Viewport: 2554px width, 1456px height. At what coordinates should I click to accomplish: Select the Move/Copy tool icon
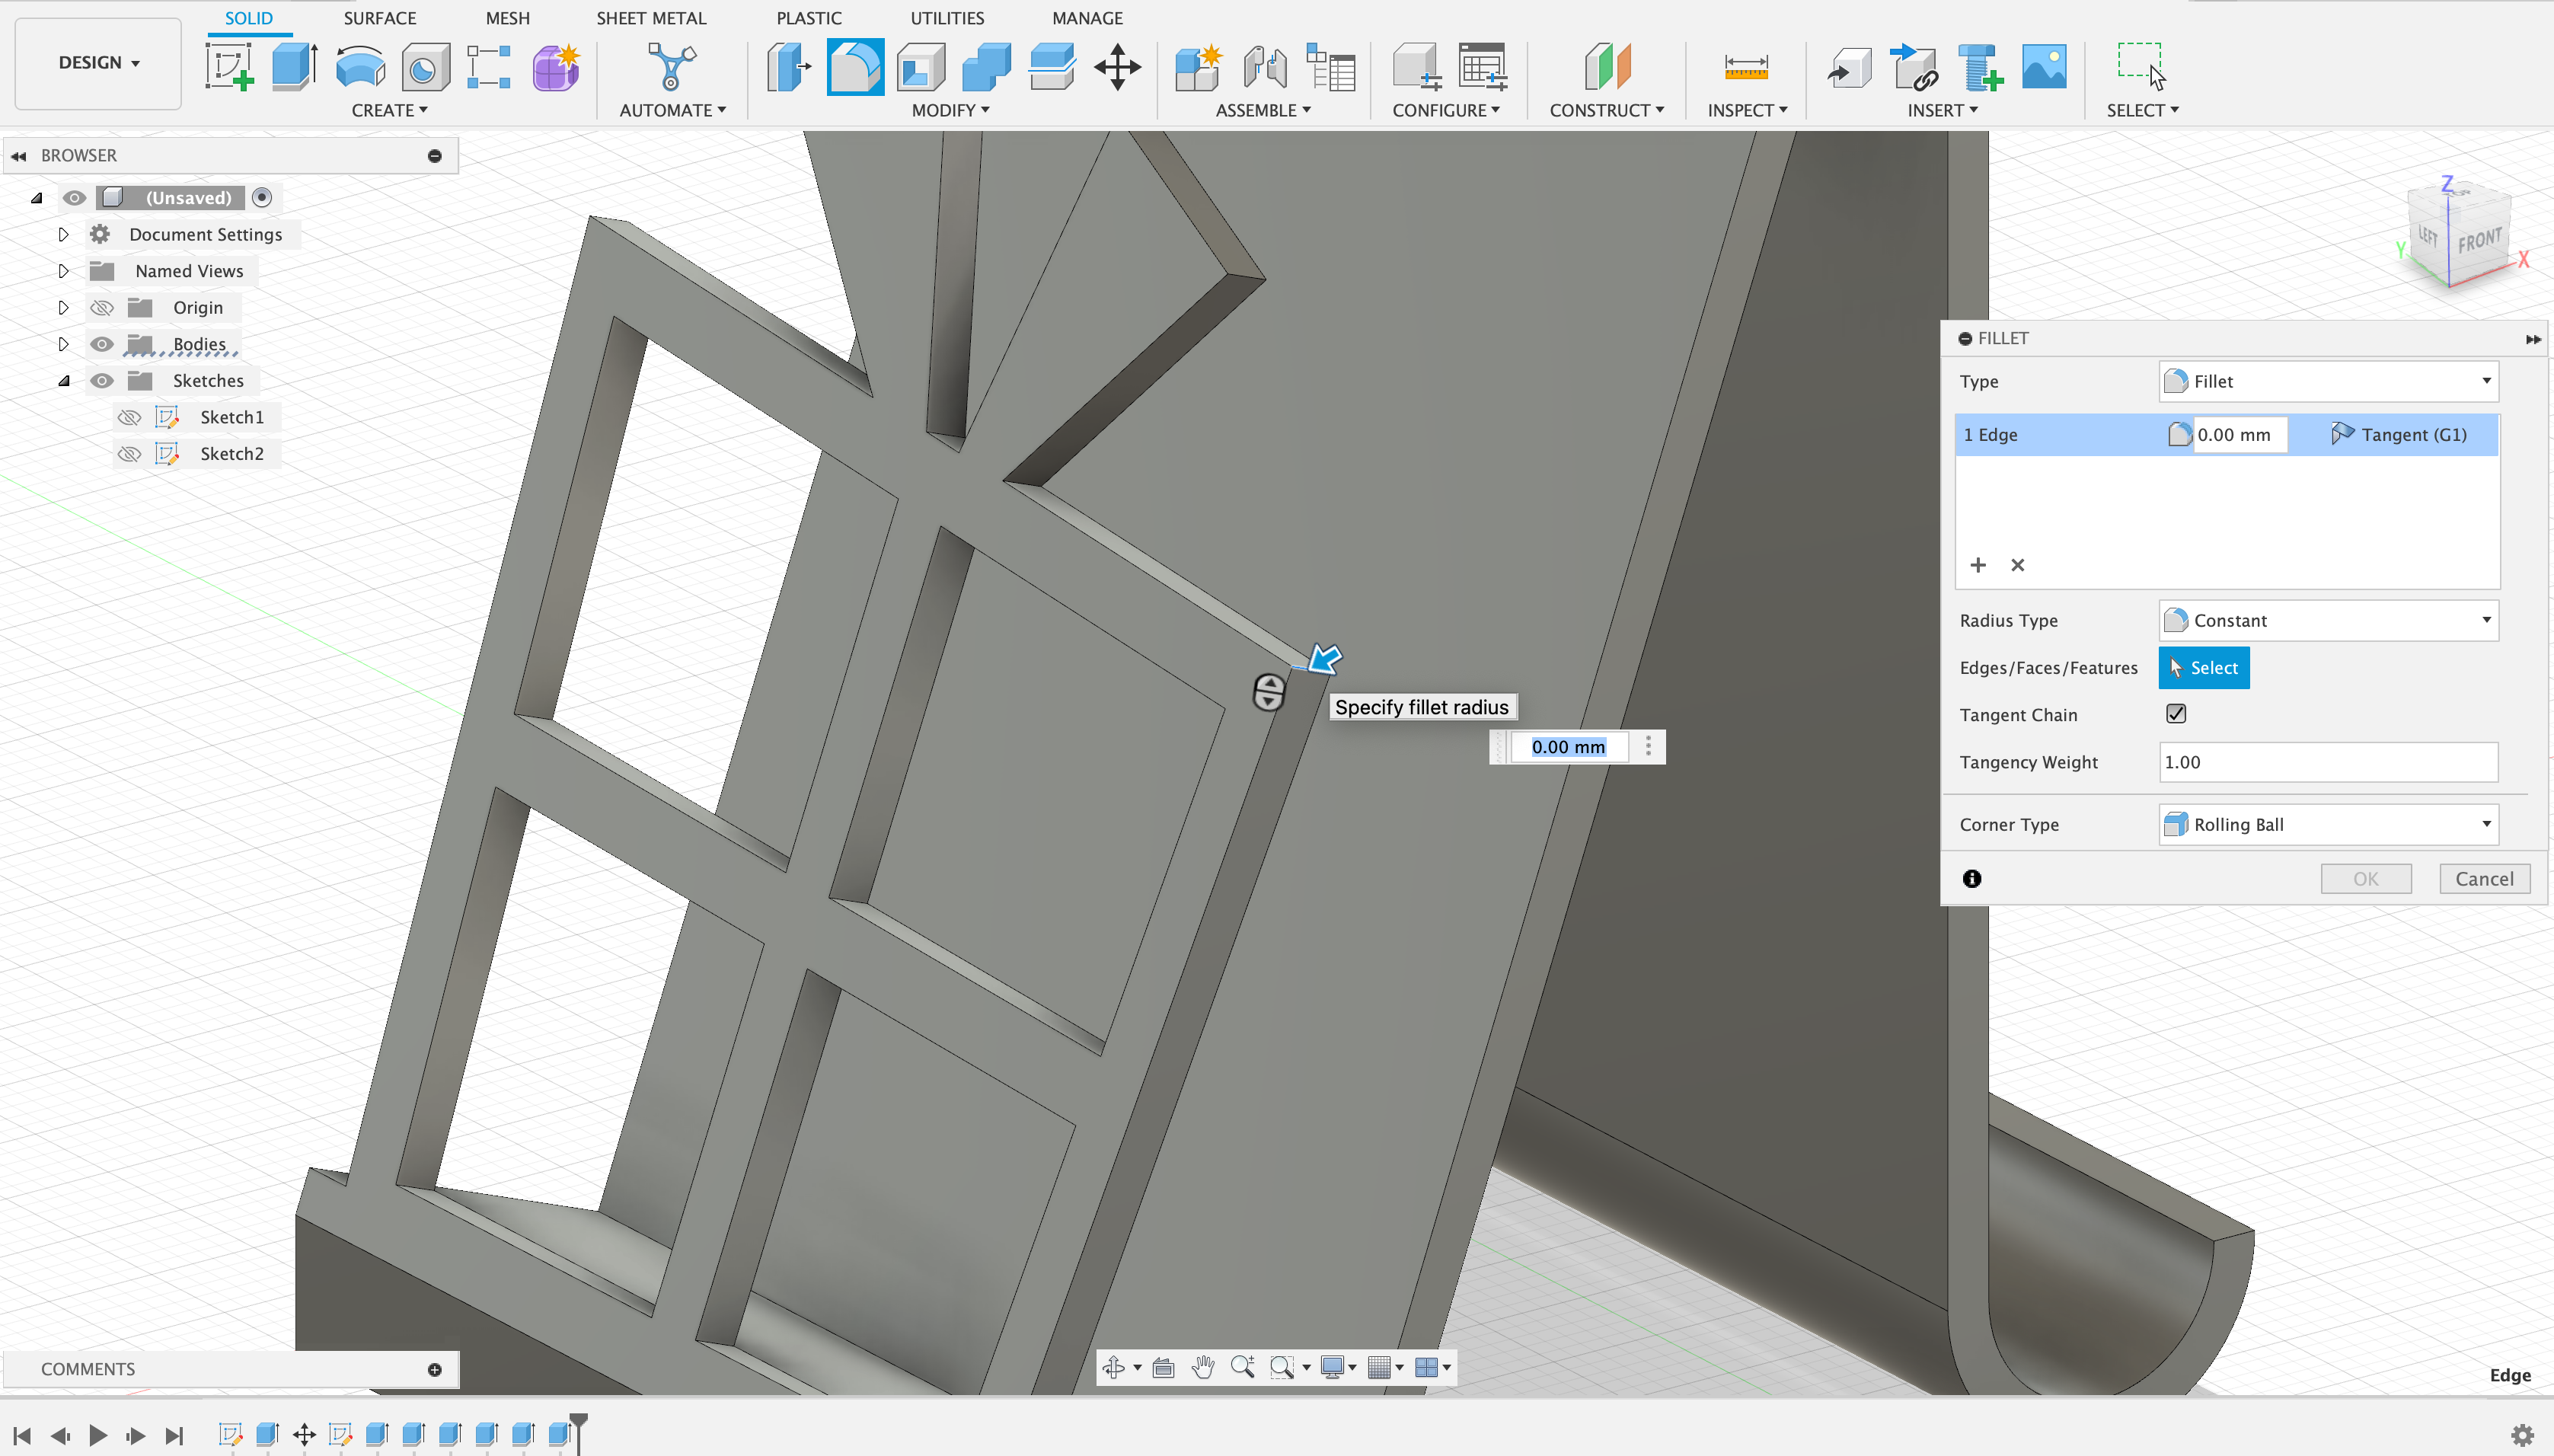[1117, 68]
